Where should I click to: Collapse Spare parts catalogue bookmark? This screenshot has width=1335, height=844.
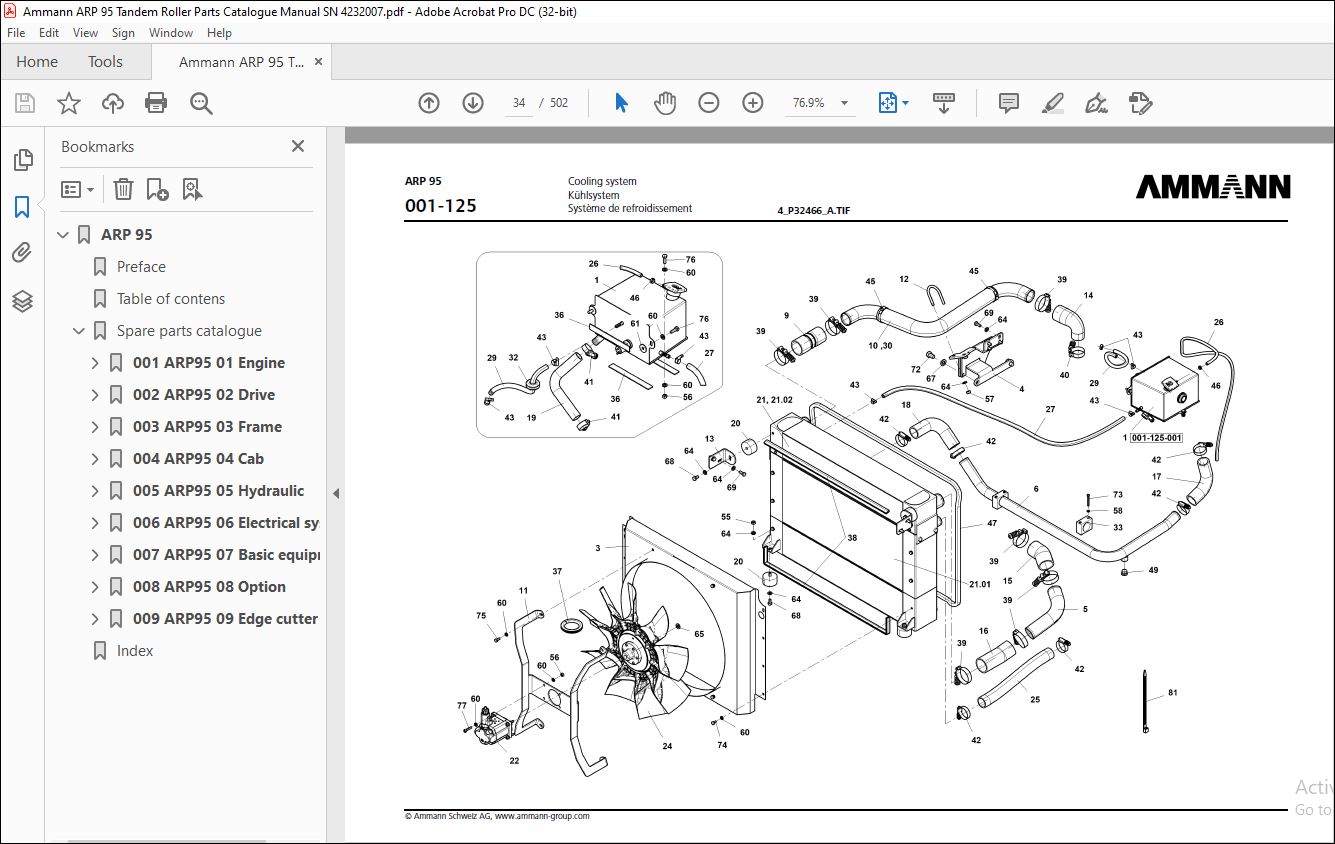79,331
